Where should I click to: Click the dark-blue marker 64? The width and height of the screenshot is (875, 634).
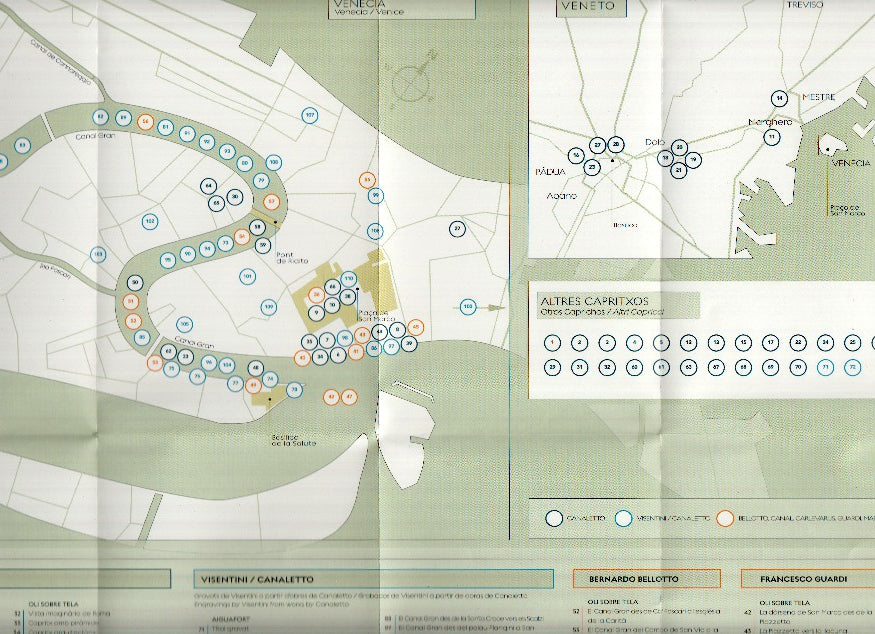(209, 186)
